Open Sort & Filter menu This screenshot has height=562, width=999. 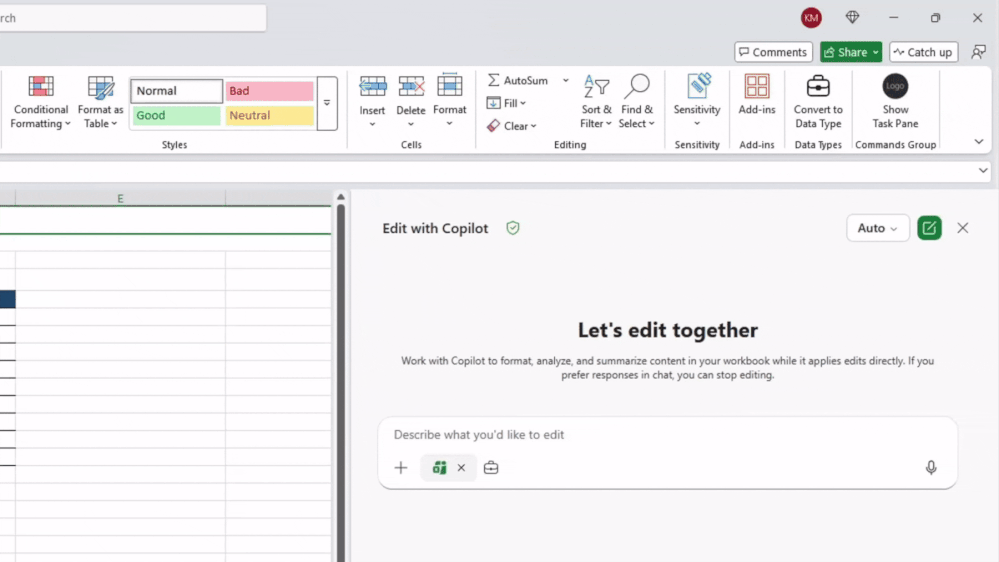pyautogui.click(x=596, y=102)
